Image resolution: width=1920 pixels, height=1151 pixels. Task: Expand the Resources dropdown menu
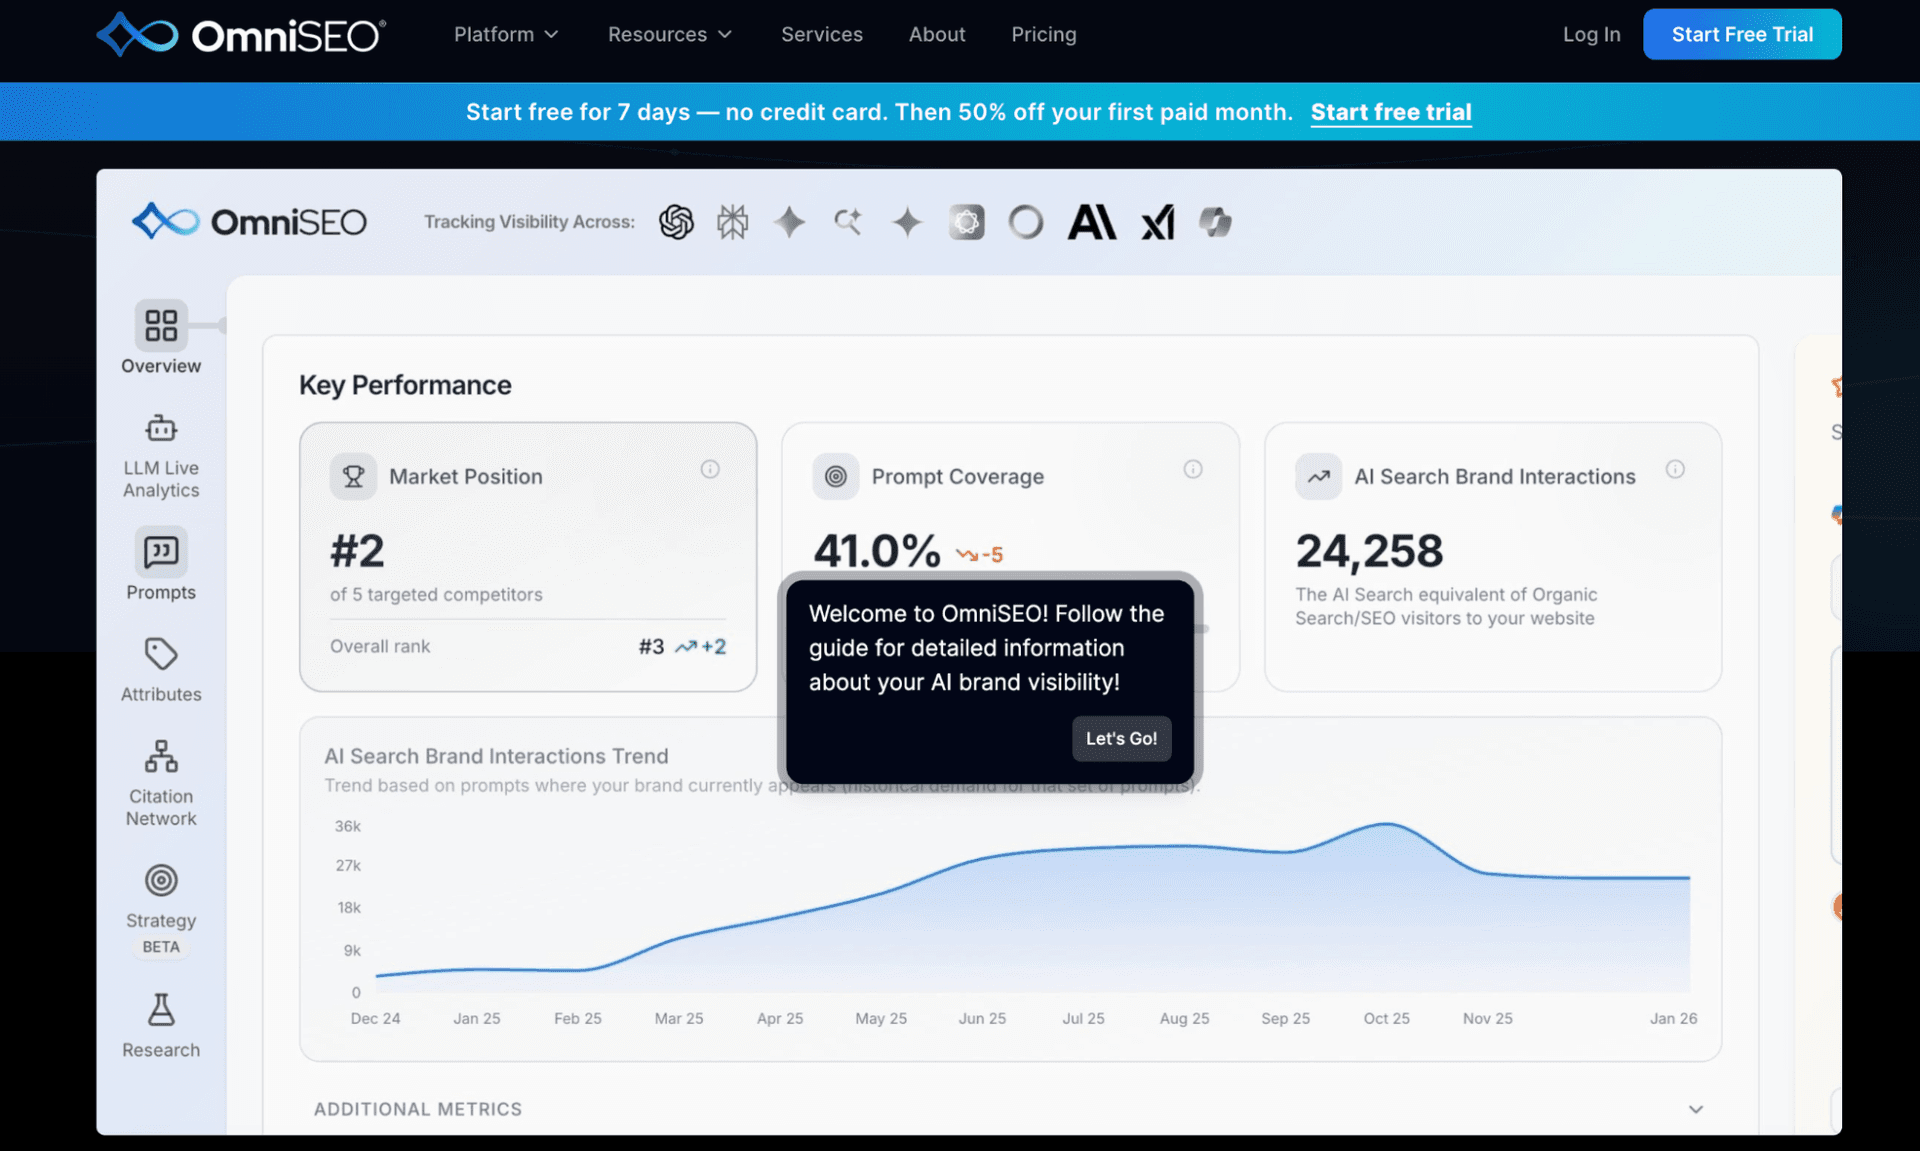(670, 34)
